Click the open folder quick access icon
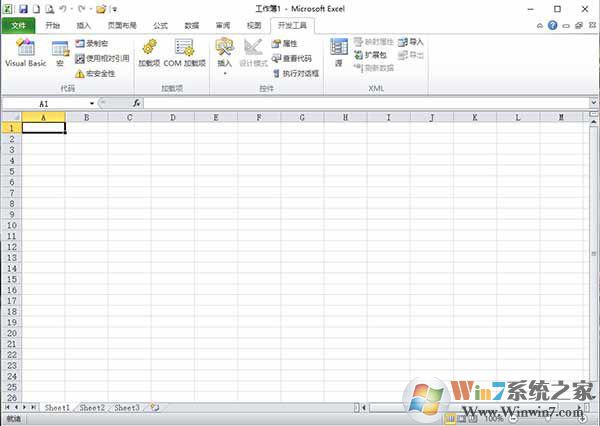Image resolution: width=600 pixels, height=426 pixels. click(x=101, y=9)
